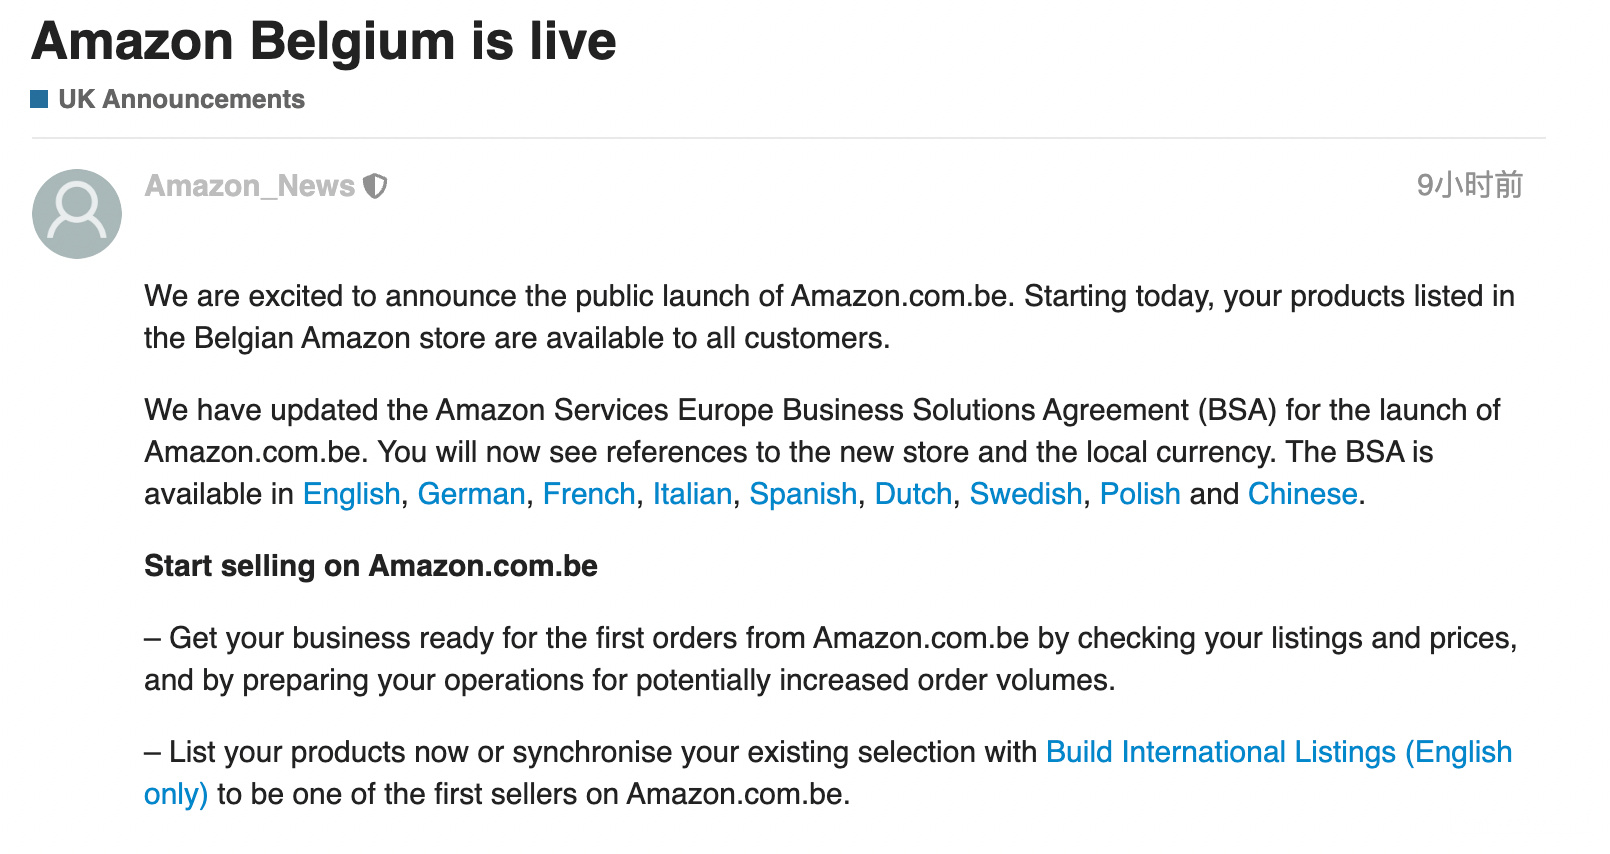Open the UK Announcements category
The height and width of the screenshot is (854, 1610).
coord(181,99)
